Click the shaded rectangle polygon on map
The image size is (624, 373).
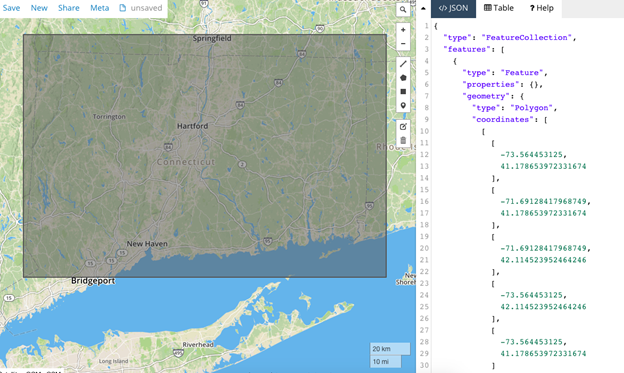point(205,156)
